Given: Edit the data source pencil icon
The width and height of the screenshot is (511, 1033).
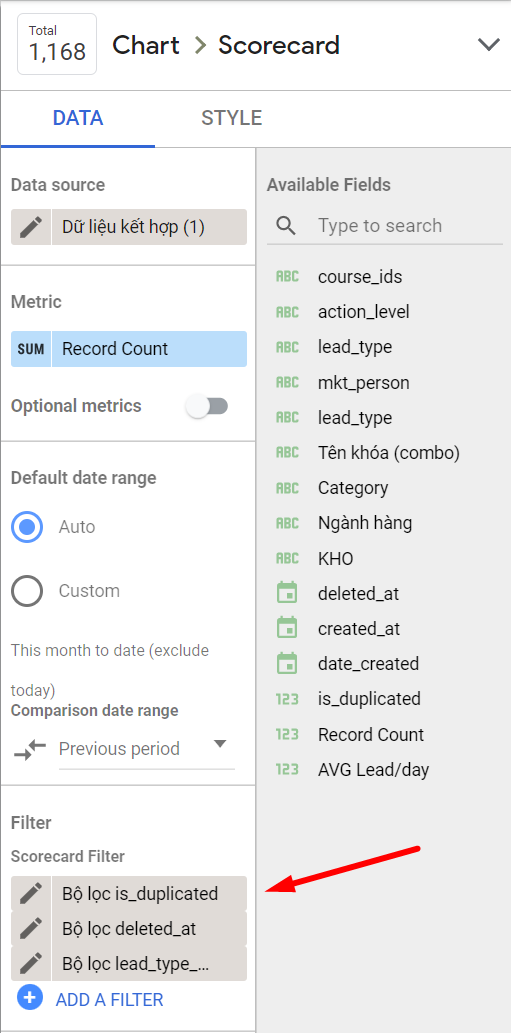Looking at the screenshot, I should [x=30, y=227].
